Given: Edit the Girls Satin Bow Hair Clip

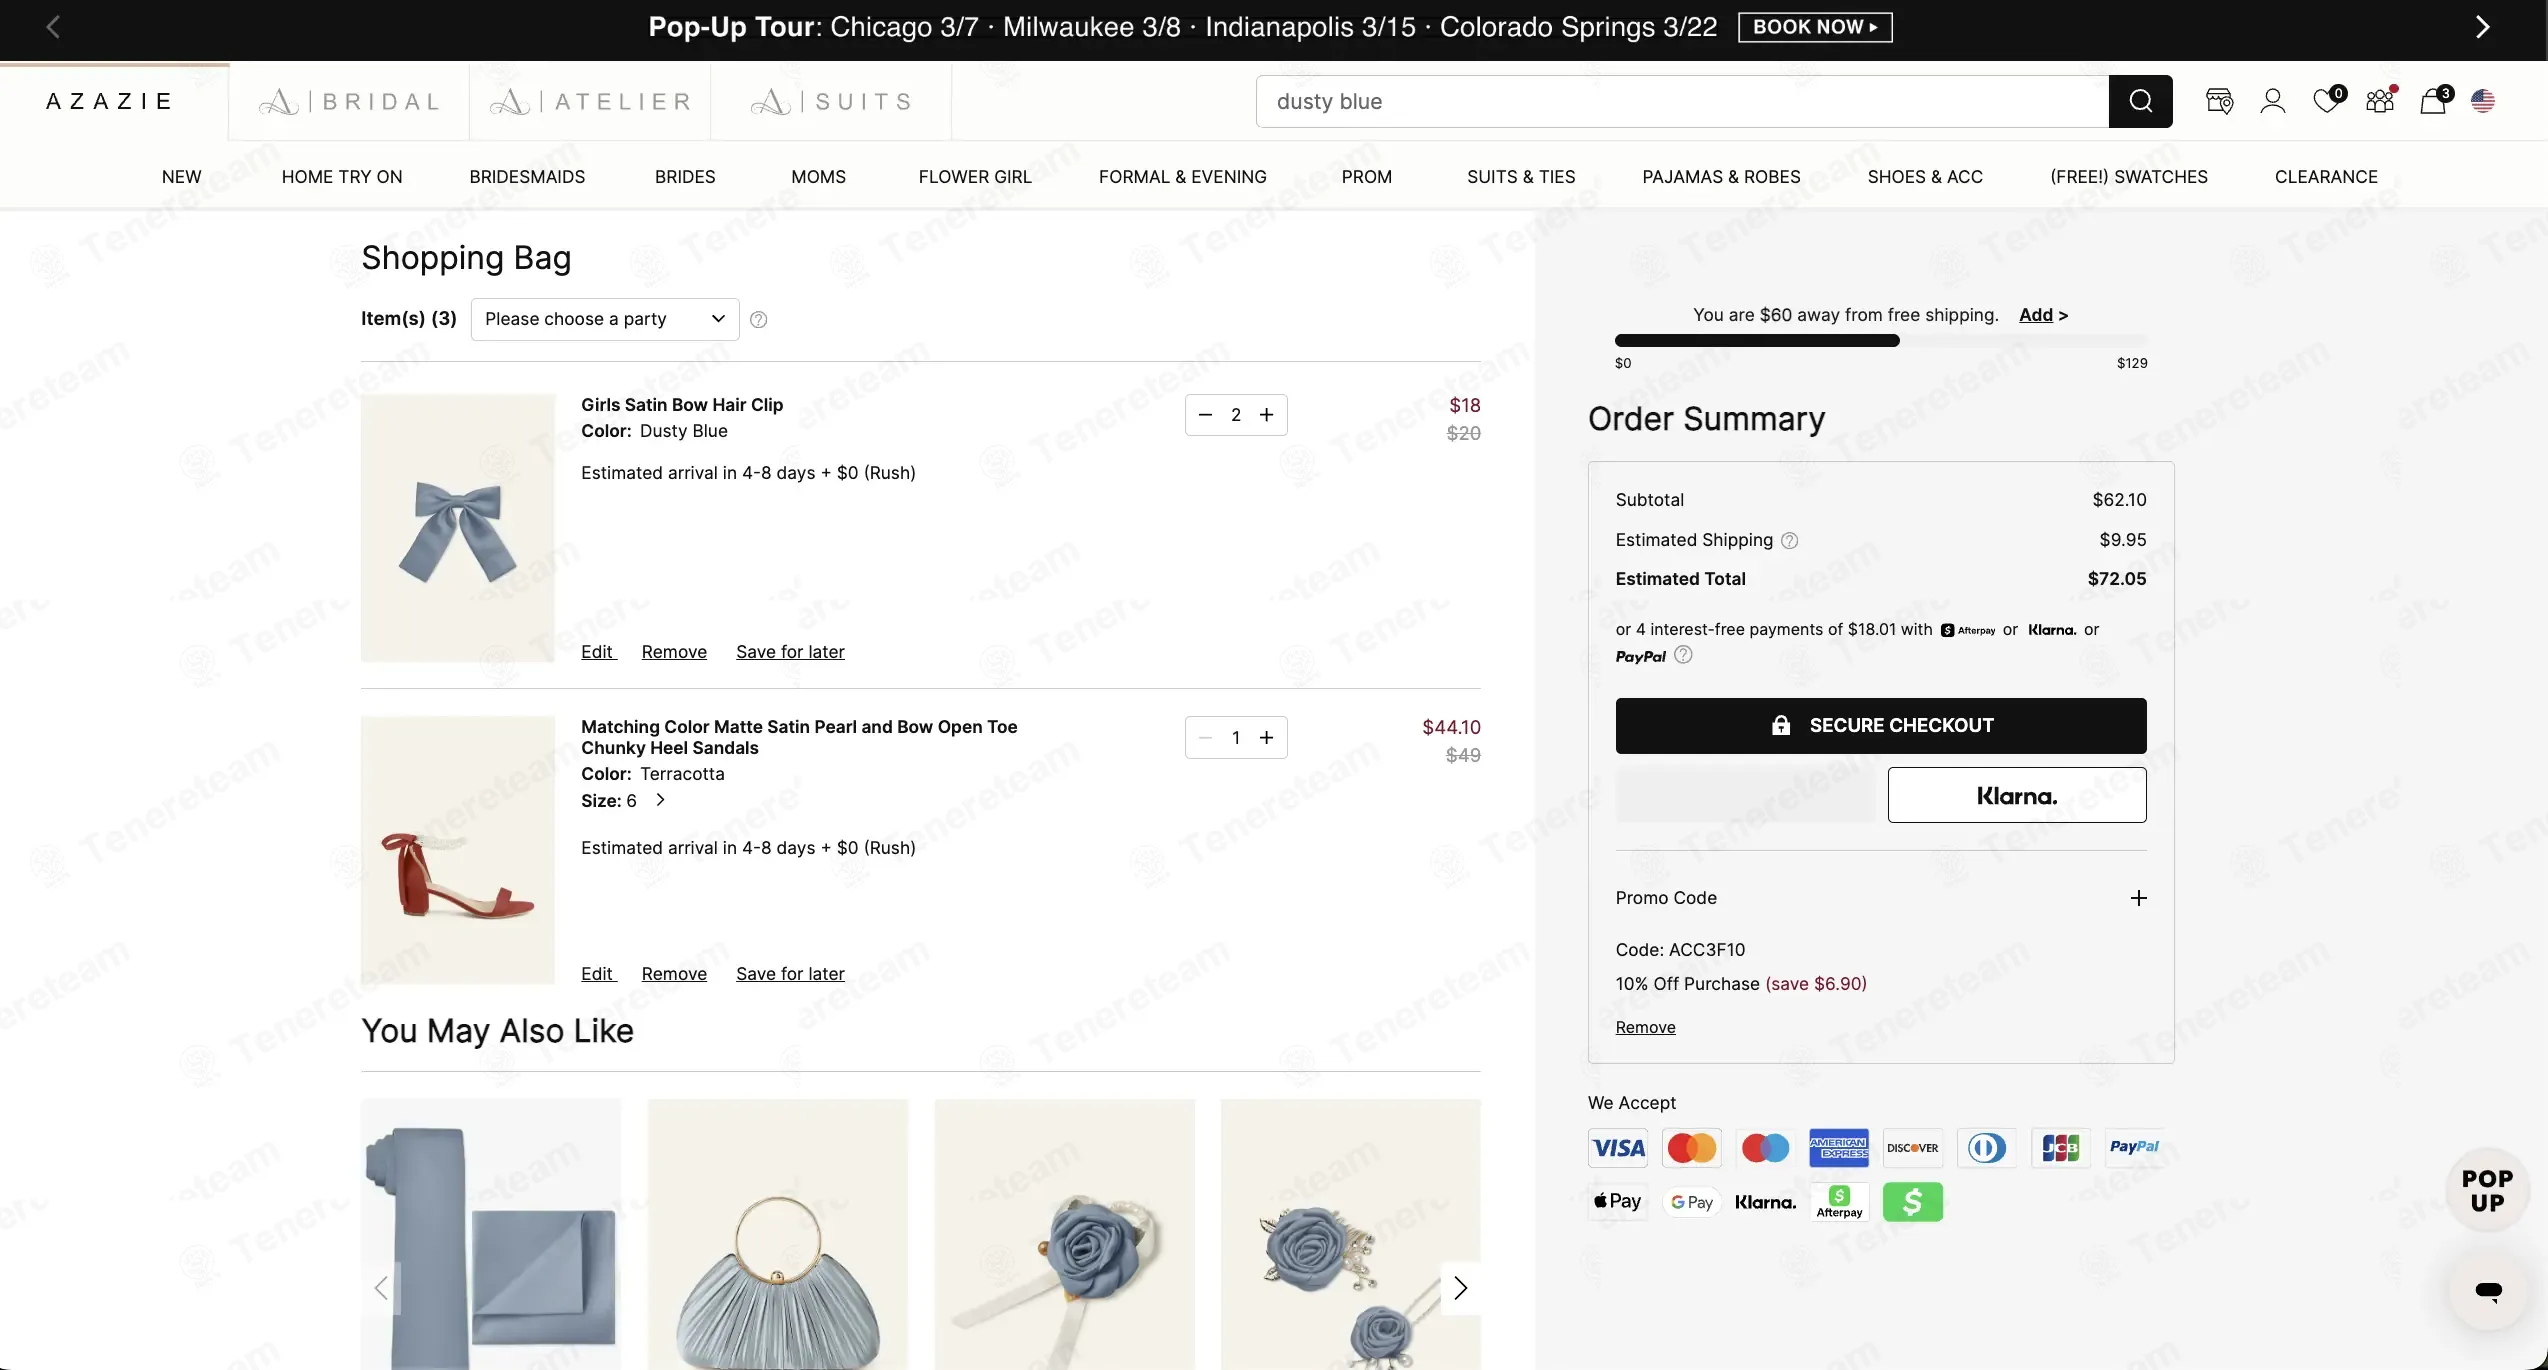Looking at the screenshot, I should pyautogui.click(x=598, y=652).
